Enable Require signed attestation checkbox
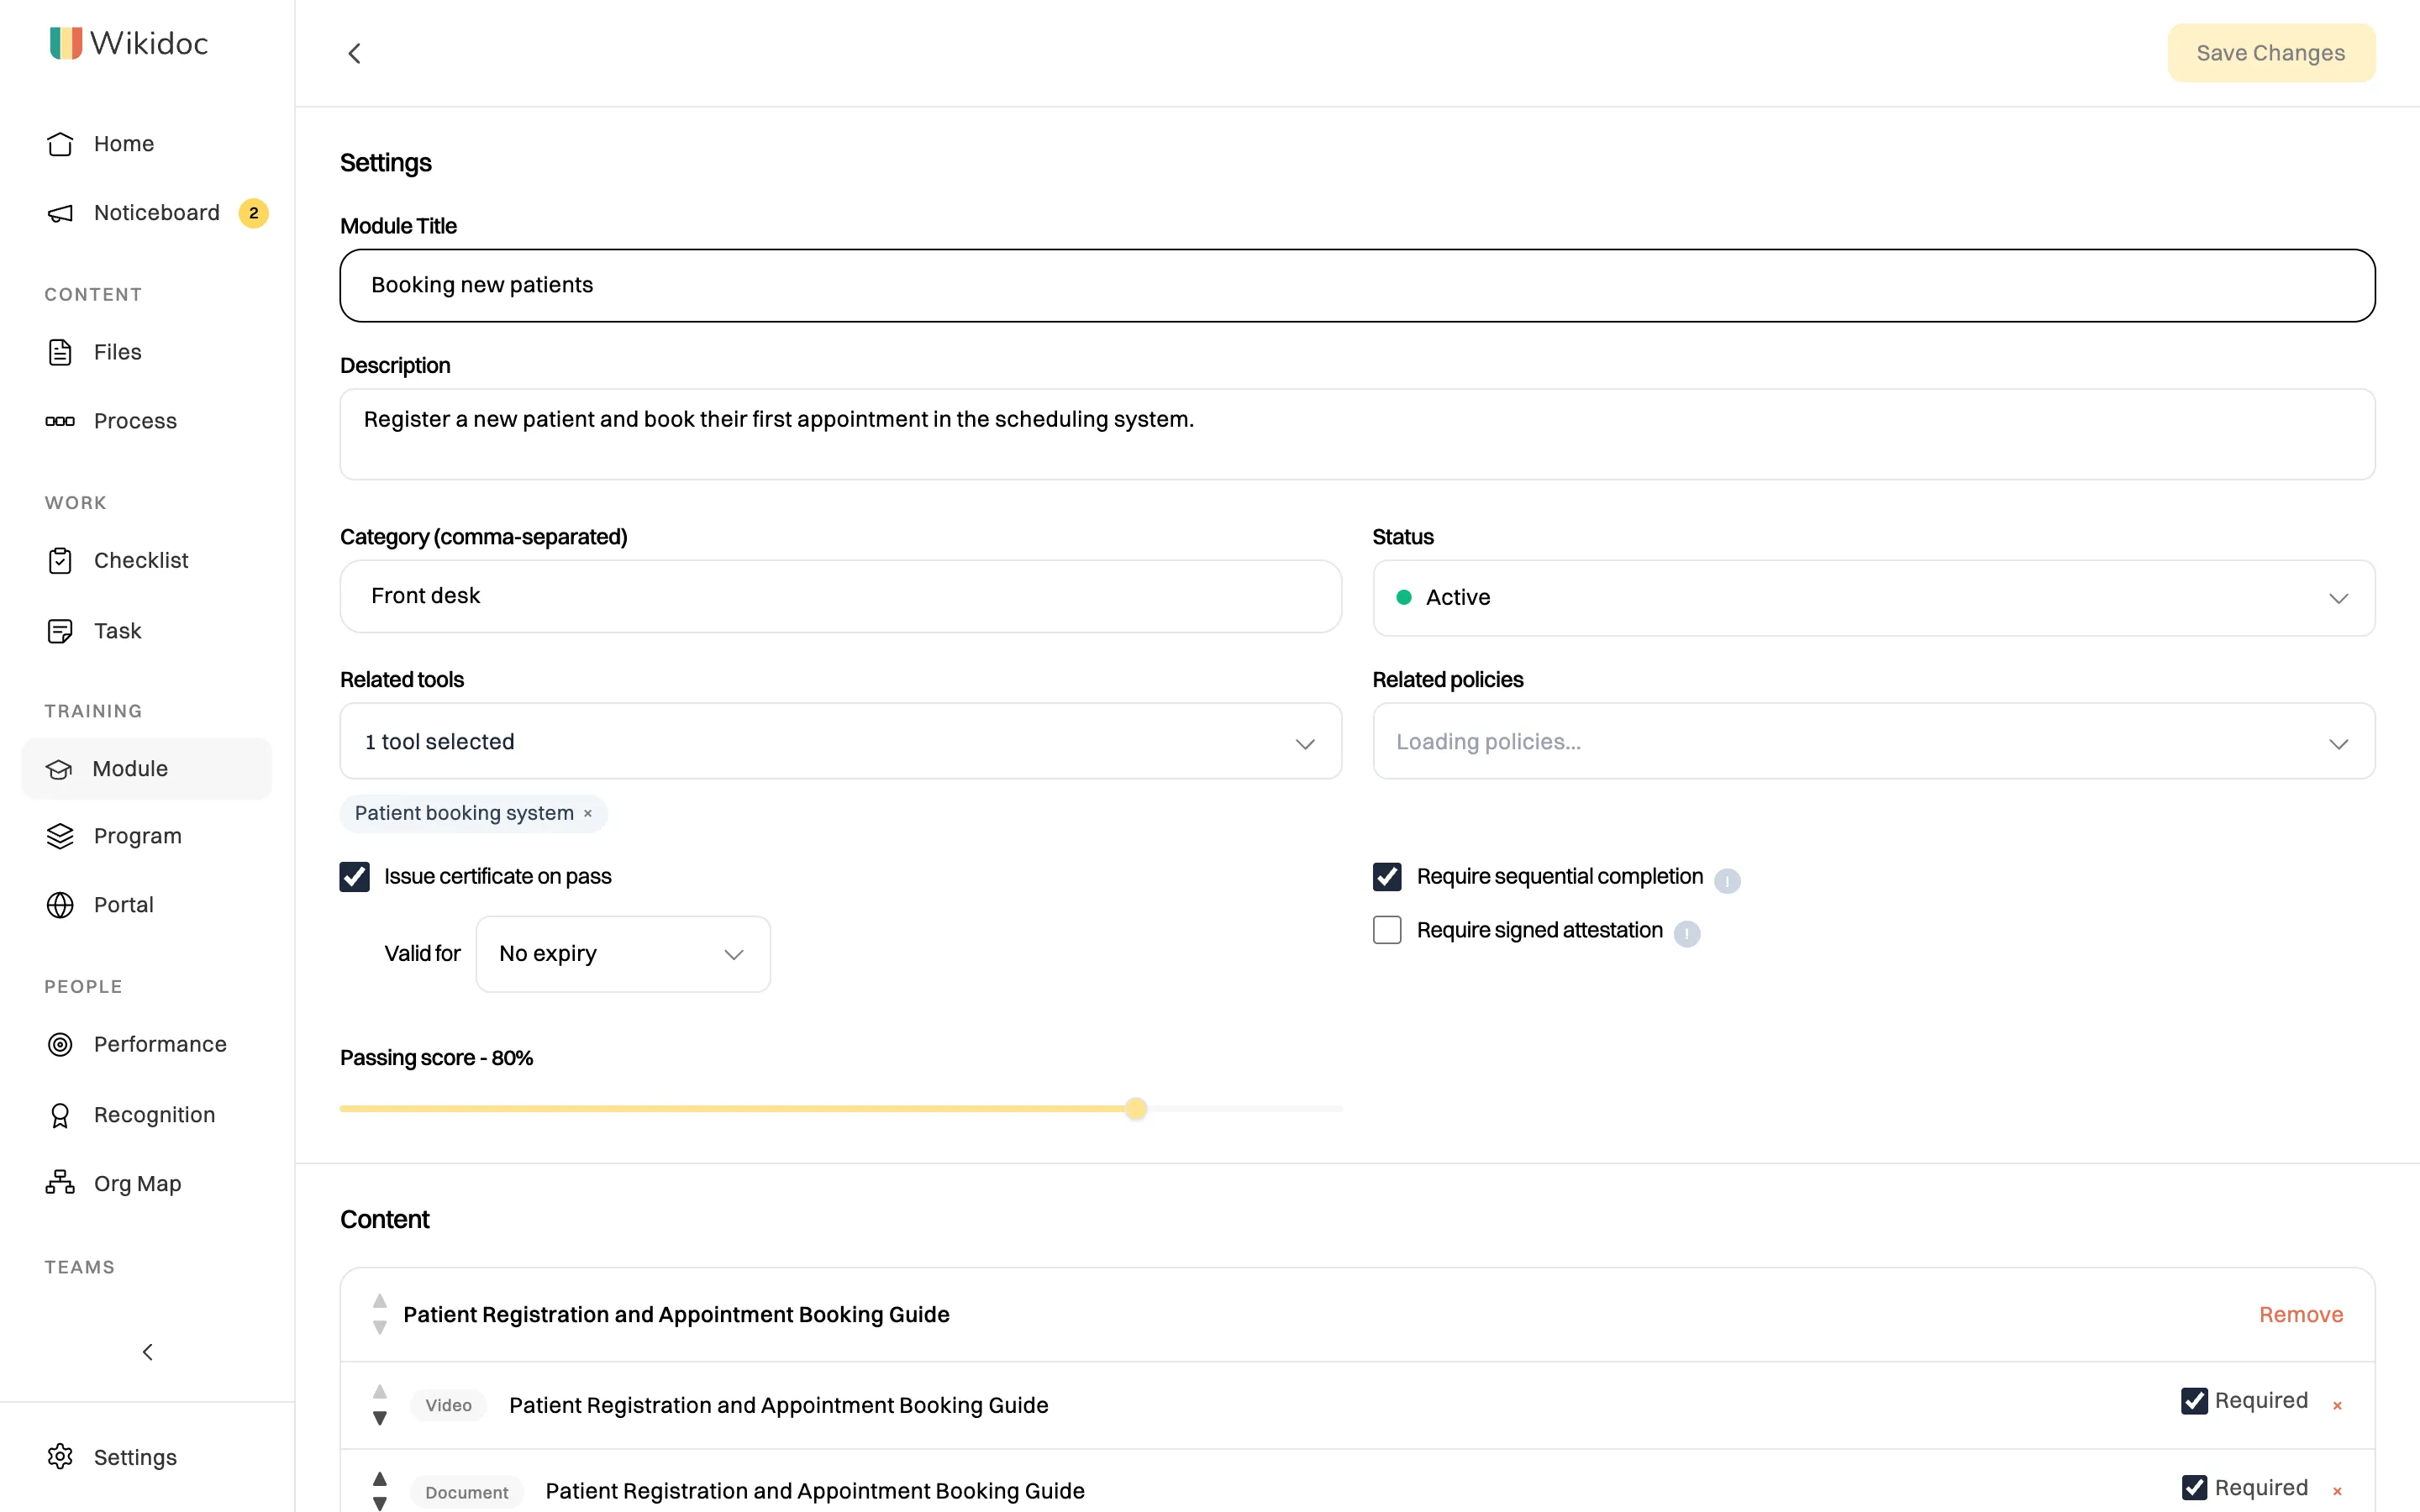The width and height of the screenshot is (2420, 1512). click(x=1387, y=930)
